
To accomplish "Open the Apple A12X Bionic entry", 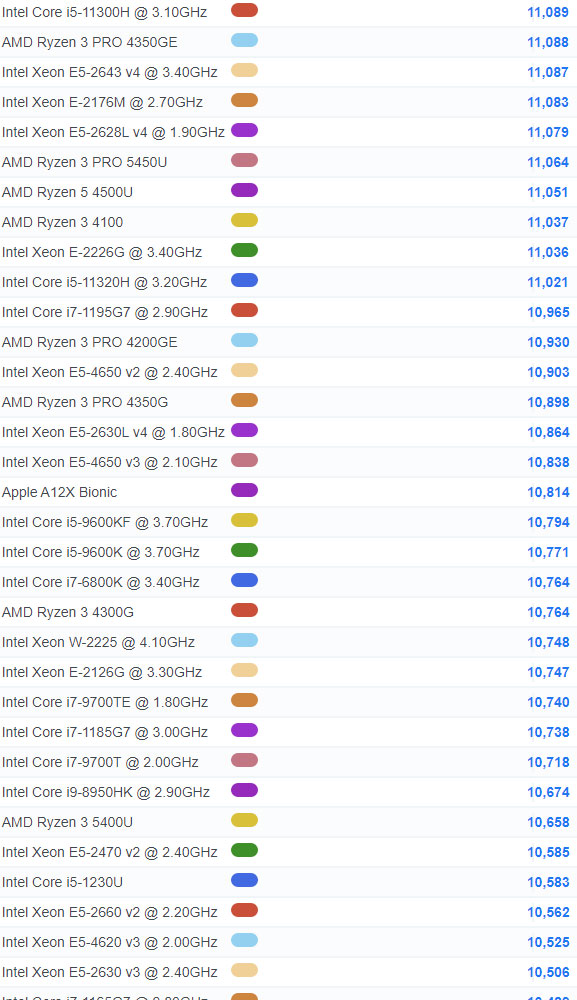I will [x=59, y=492].
